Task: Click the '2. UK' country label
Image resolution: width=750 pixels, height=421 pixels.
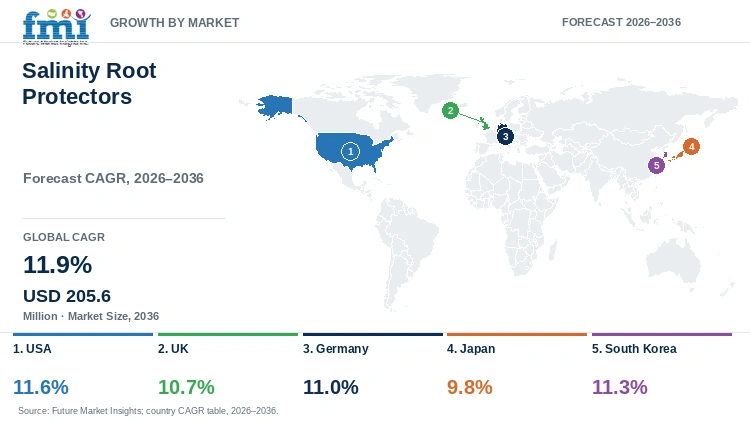Action: [173, 349]
